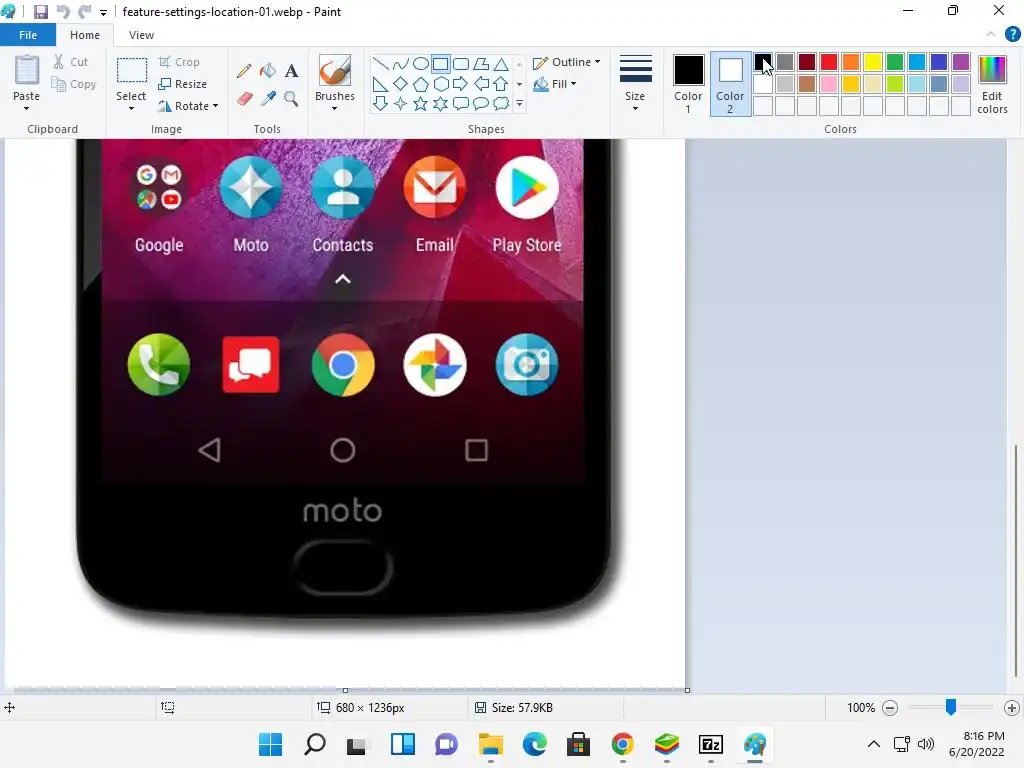Choose the Line shape
This screenshot has width=1024, height=768.
380,64
